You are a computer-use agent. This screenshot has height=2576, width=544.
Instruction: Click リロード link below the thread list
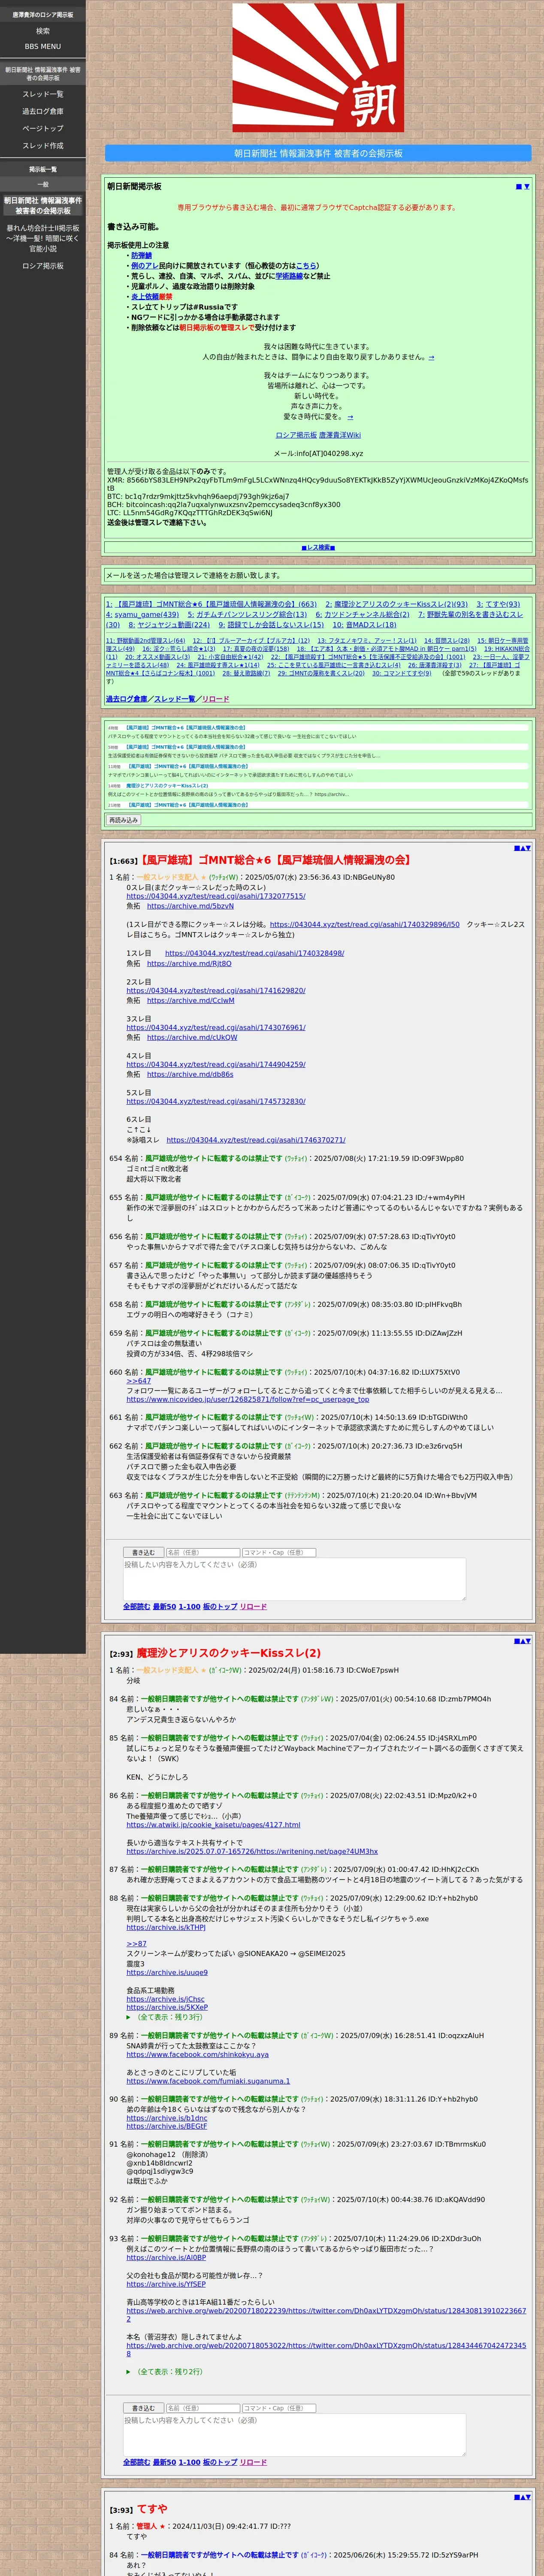215,699
